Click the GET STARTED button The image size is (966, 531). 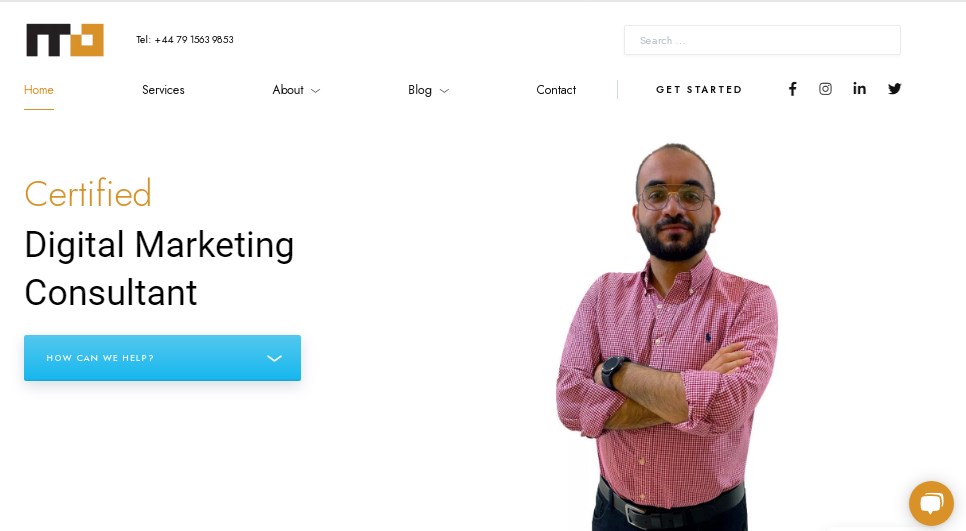pos(699,89)
